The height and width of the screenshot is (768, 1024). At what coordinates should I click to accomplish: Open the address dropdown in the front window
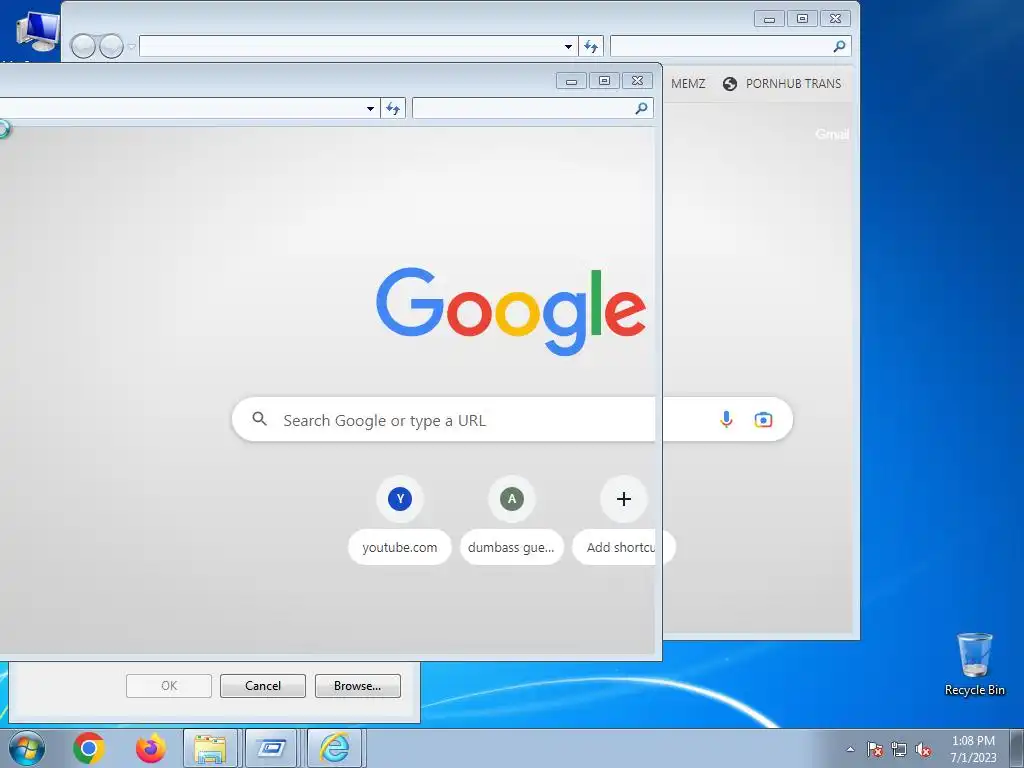370,108
